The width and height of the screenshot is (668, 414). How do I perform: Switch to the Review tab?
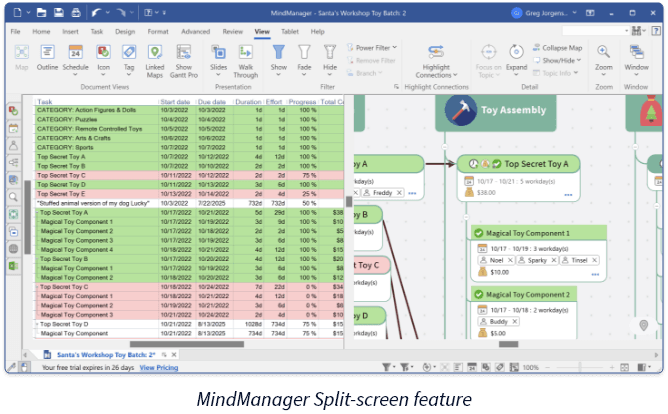[233, 32]
